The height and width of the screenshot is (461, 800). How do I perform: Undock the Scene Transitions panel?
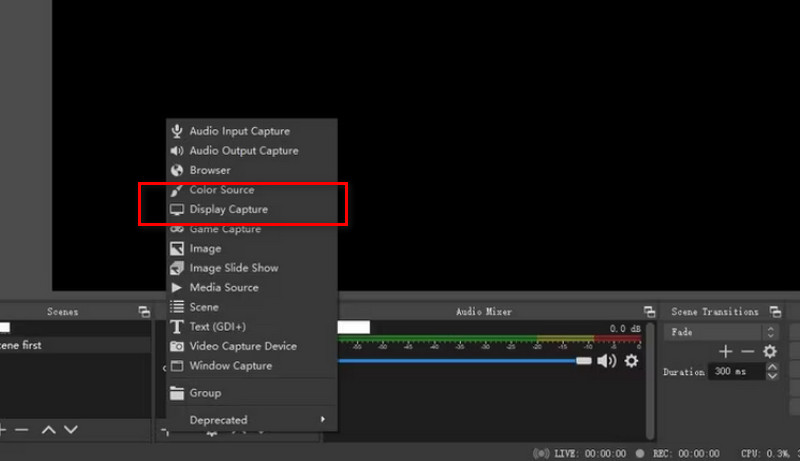[x=776, y=312]
